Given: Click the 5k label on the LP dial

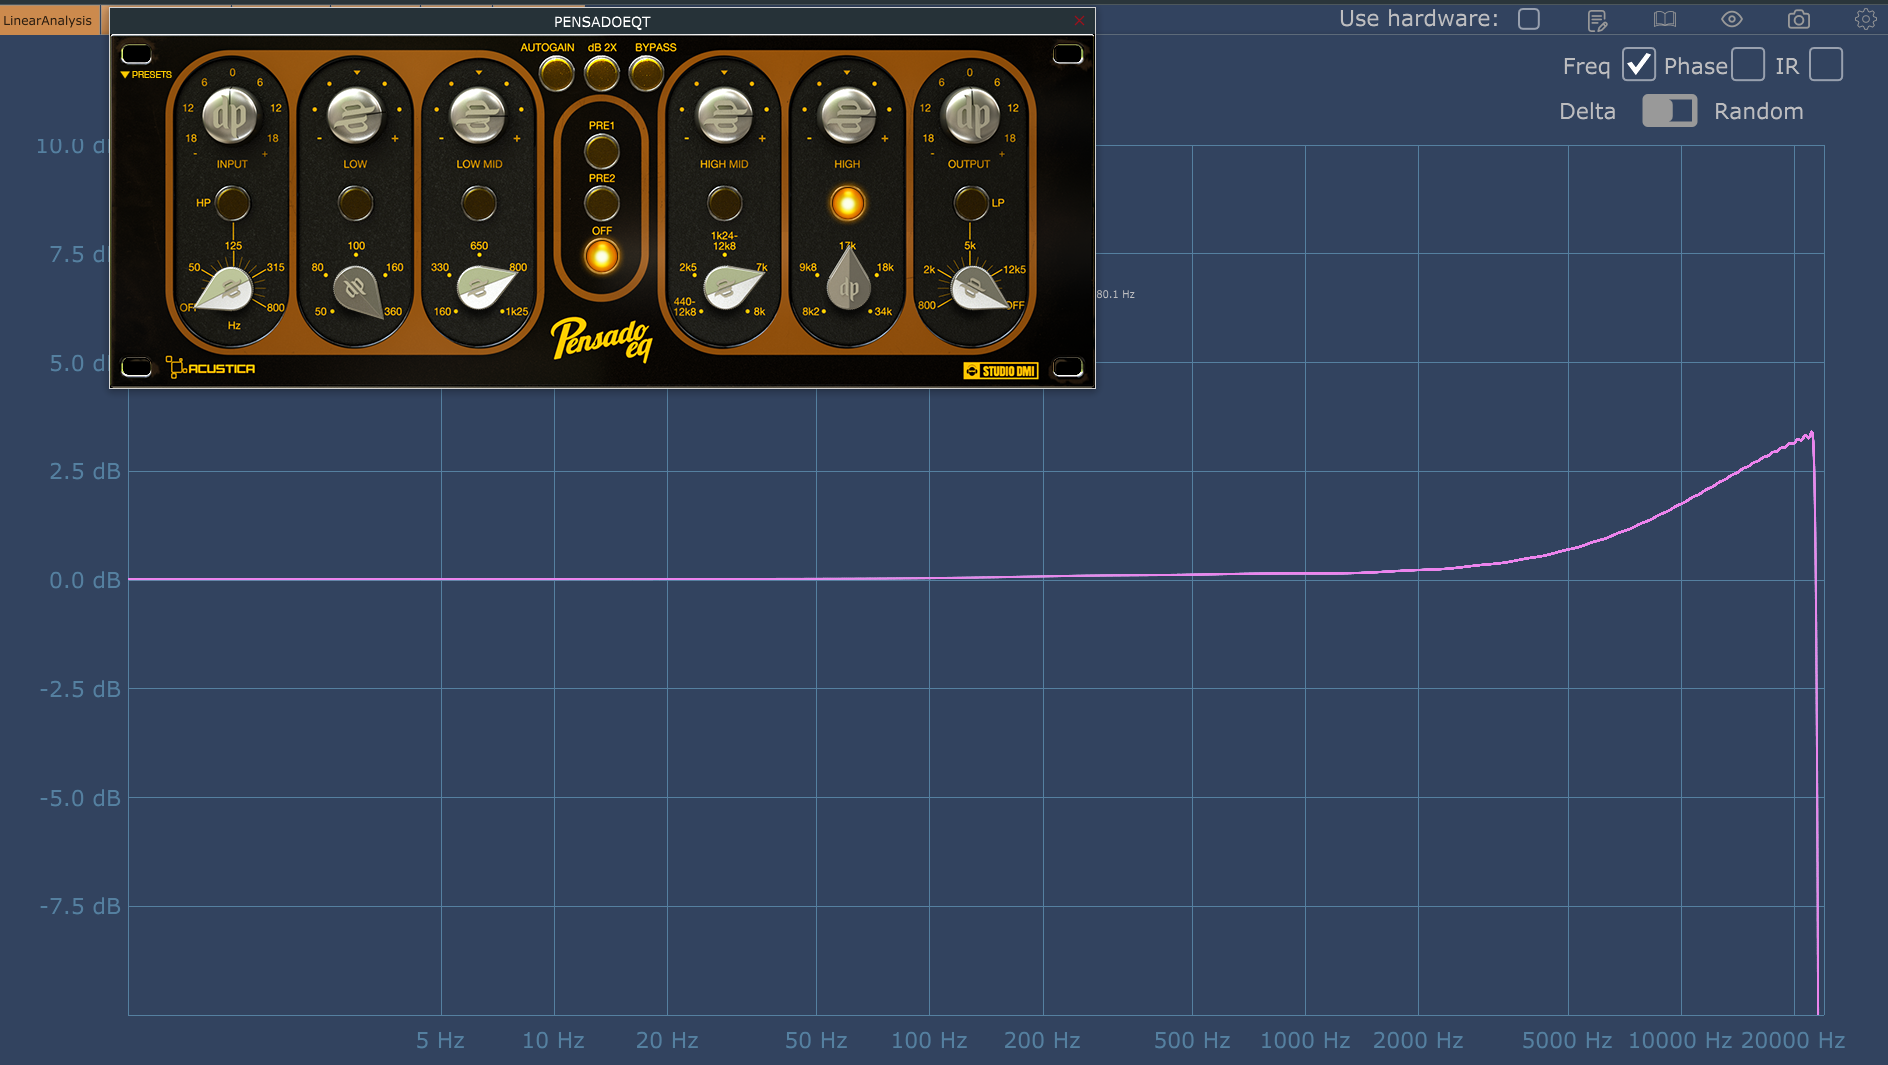Looking at the screenshot, I should [970, 245].
